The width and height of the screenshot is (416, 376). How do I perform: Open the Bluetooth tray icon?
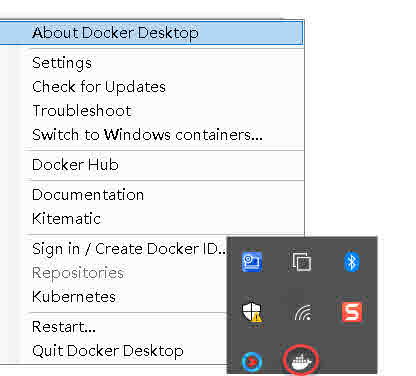click(352, 262)
